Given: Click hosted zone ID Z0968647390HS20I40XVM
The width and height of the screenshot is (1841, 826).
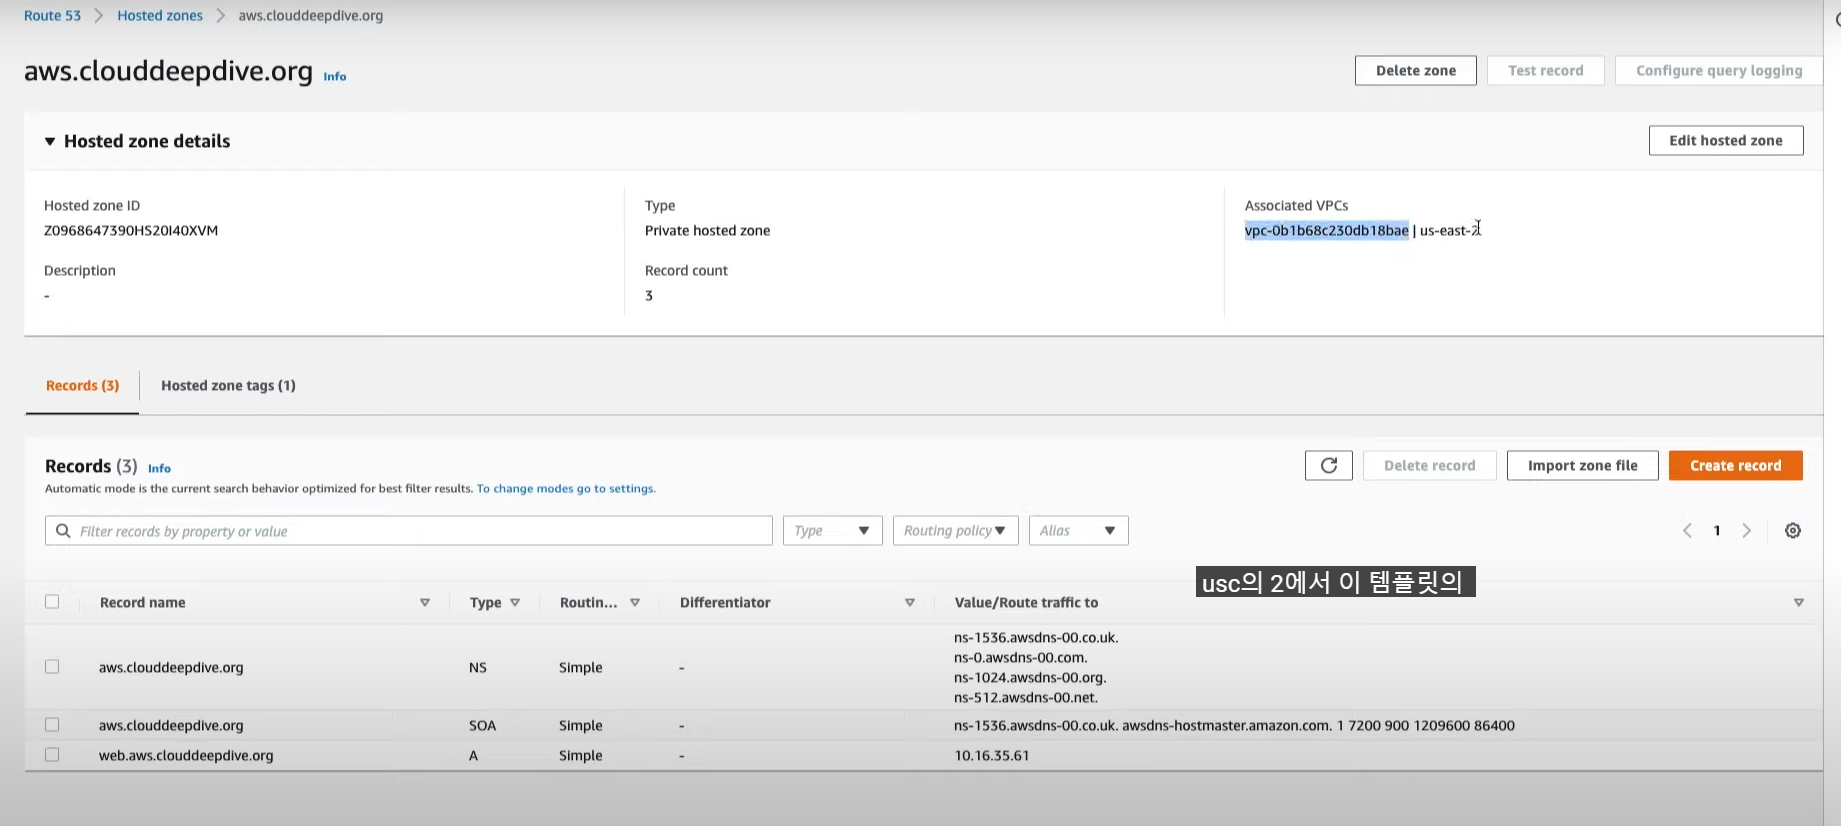Looking at the screenshot, I should click(131, 231).
